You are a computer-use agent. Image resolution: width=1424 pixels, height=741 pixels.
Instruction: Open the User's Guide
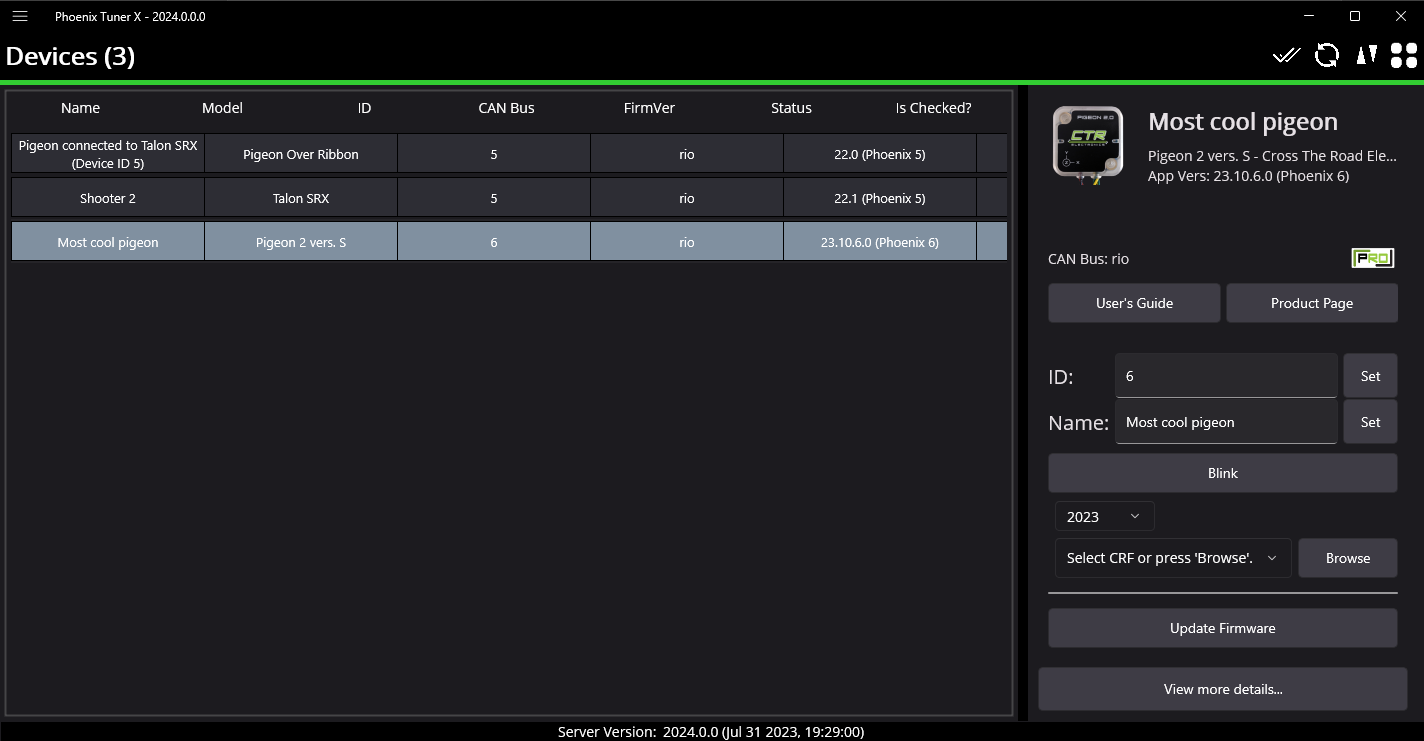pos(1134,303)
